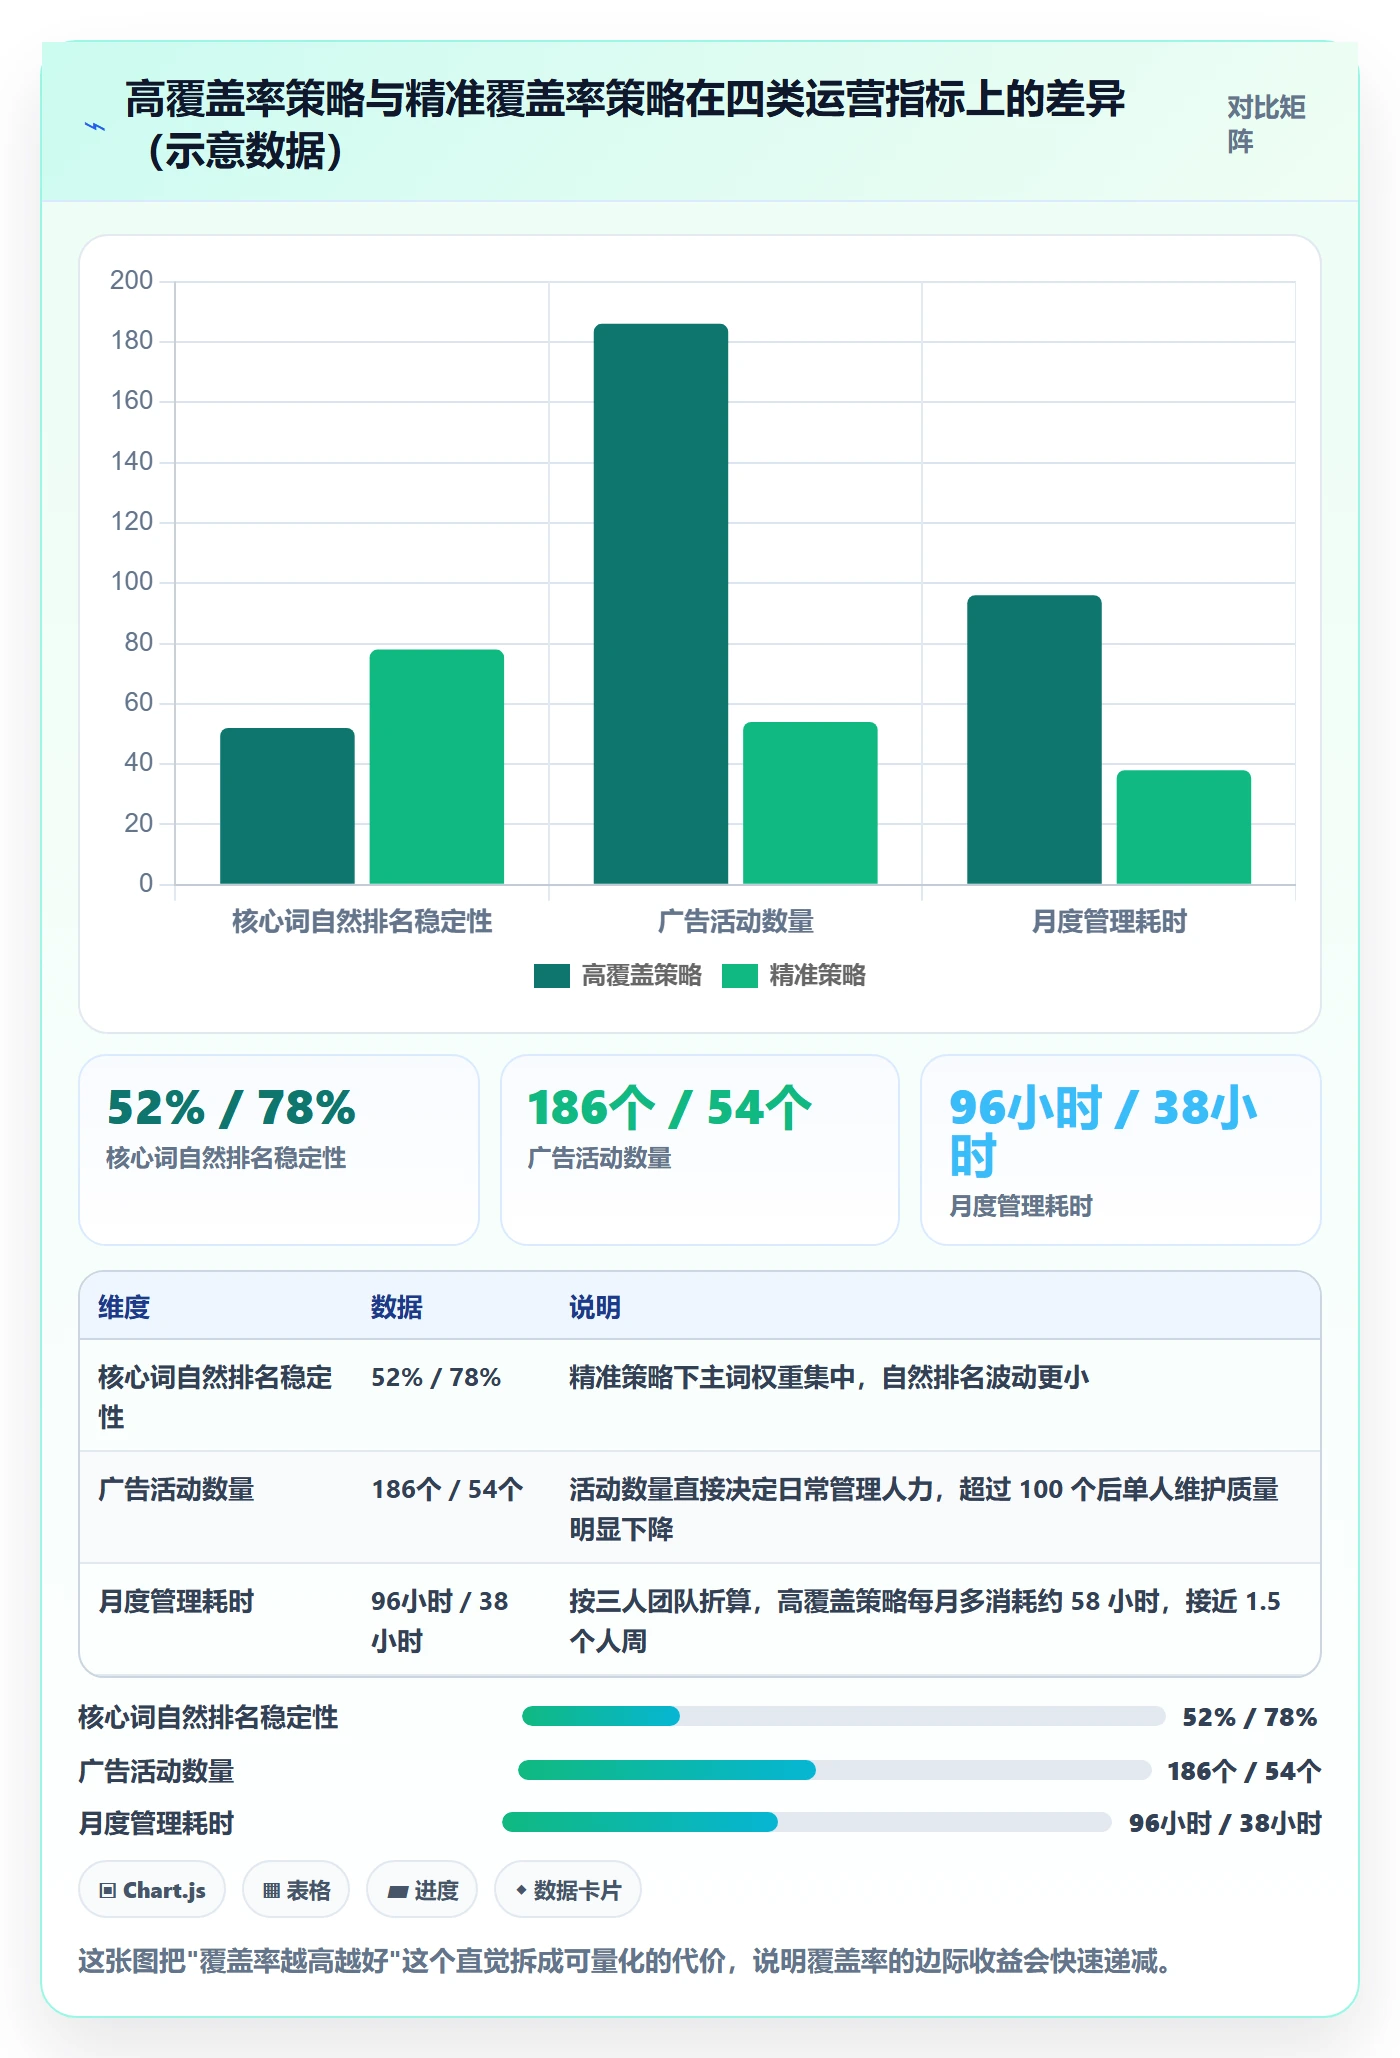
Task: Click the 活动数量直接决定日常管理人力 description cell
Action: [924, 1509]
